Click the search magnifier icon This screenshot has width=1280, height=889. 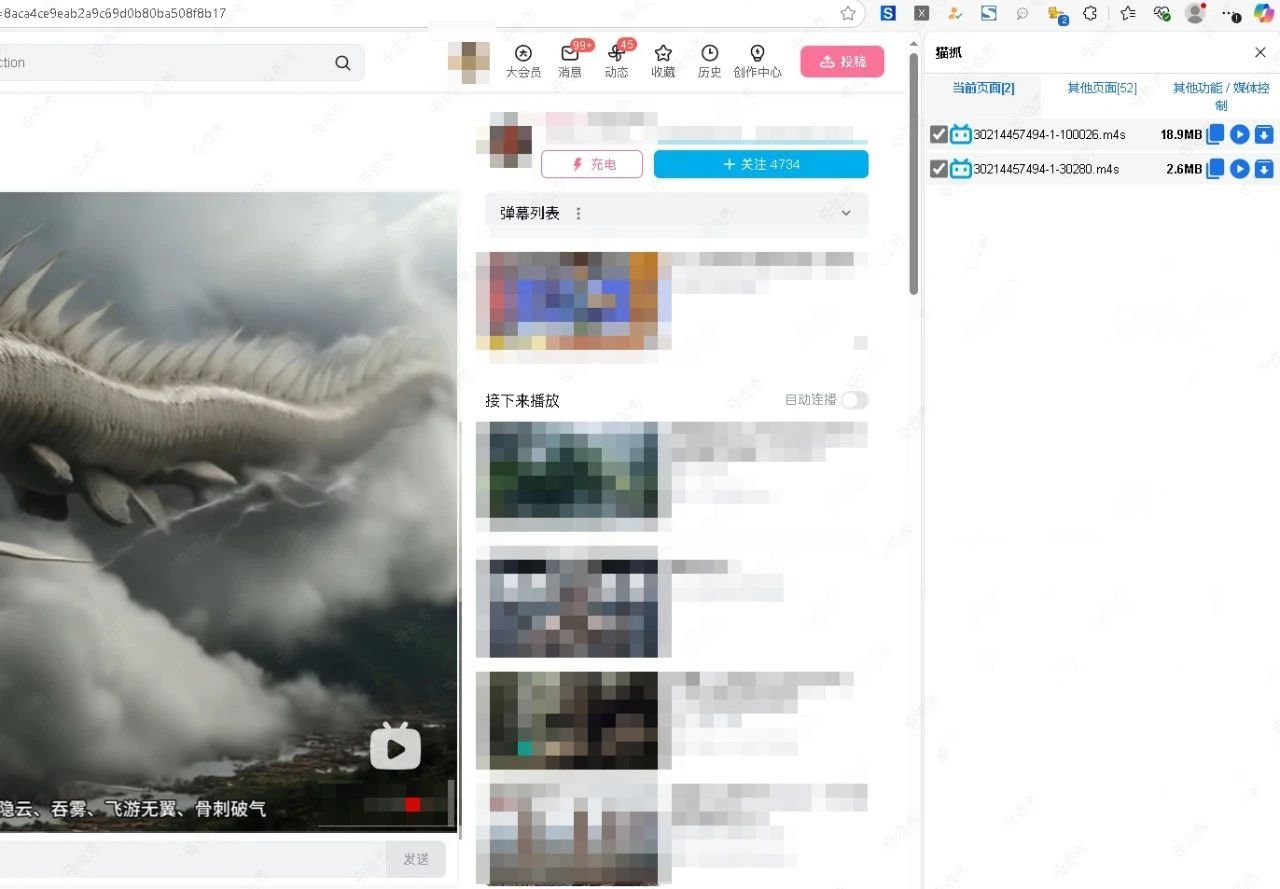tap(343, 63)
